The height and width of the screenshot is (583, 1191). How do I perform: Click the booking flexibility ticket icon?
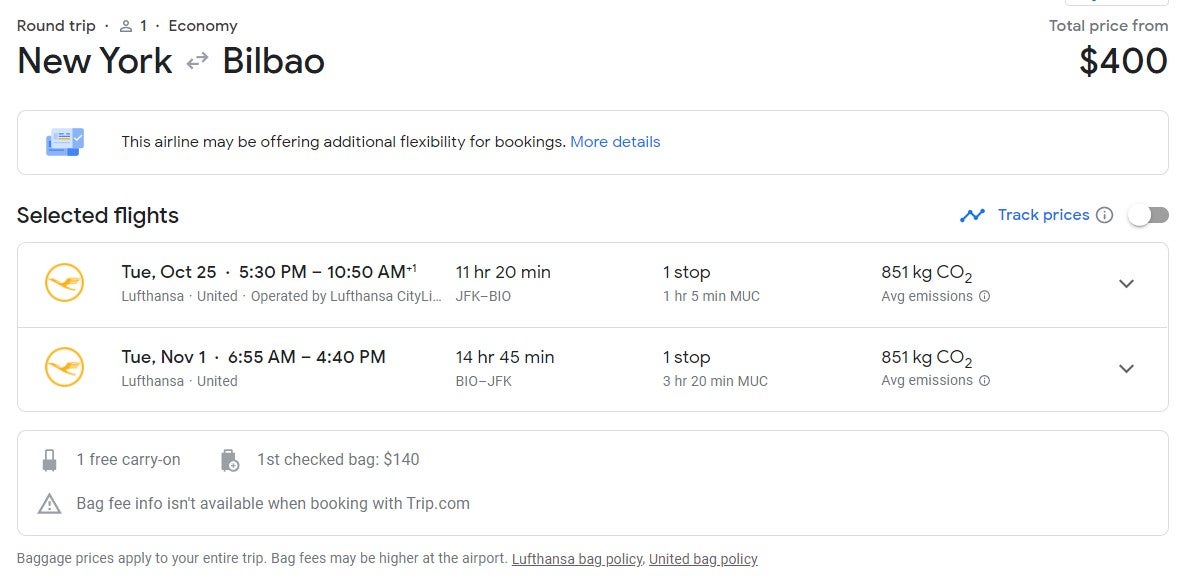(x=65, y=142)
